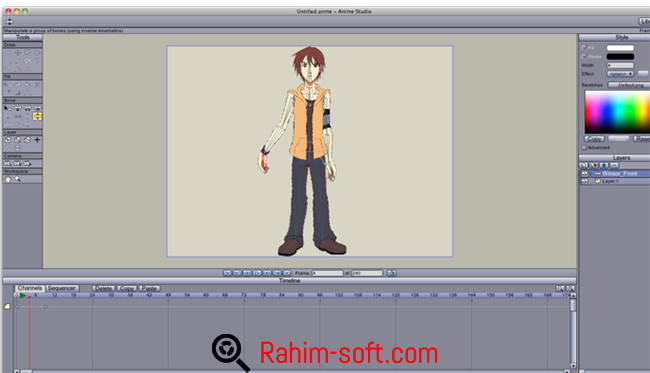This screenshot has width=650, height=373.
Task: Jump to the end with the last transport button
Action: (287, 273)
